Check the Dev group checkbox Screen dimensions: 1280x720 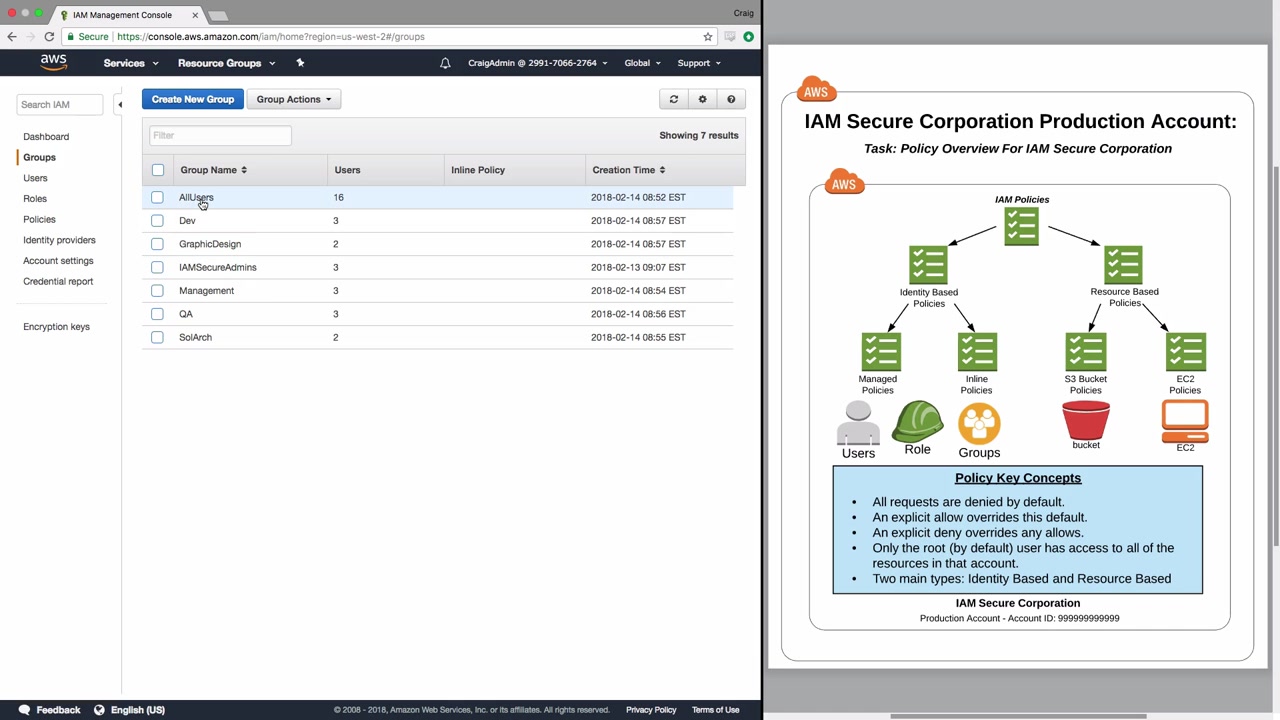pyautogui.click(x=157, y=220)
